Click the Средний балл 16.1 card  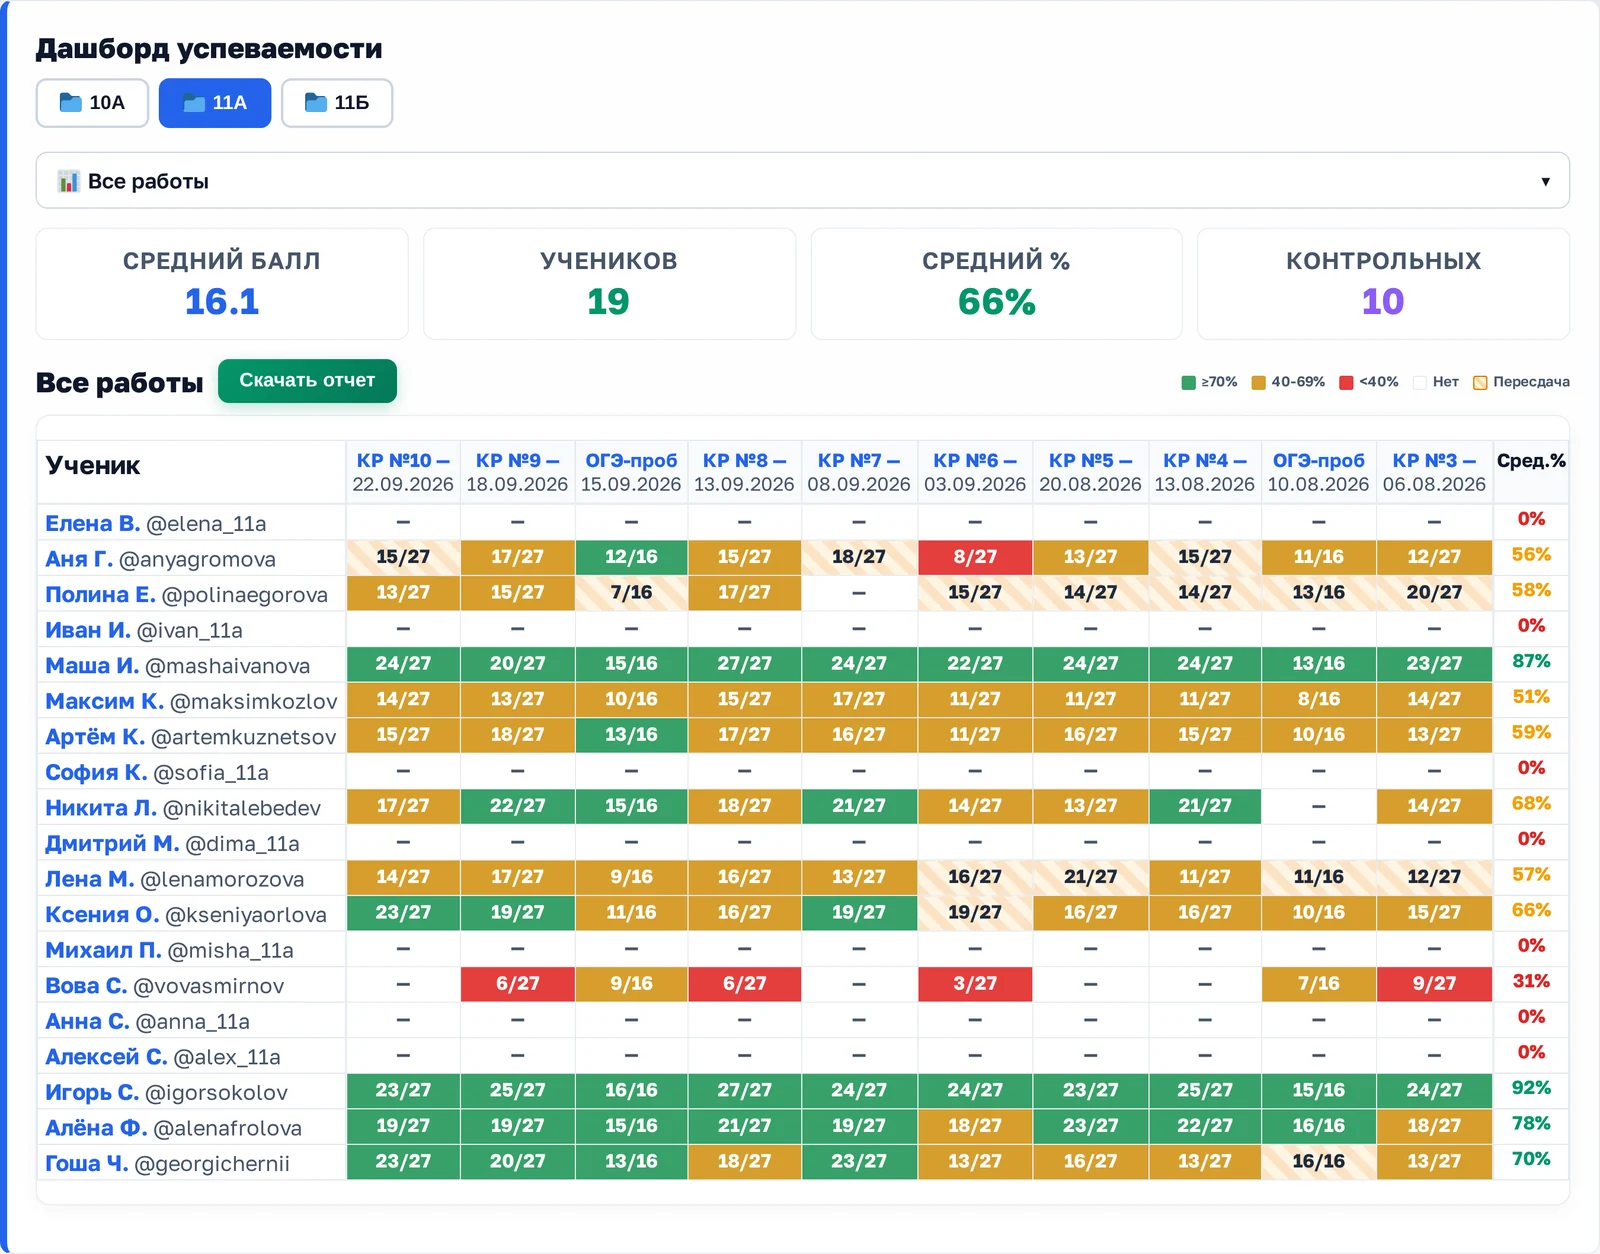(x=222, y=284)
